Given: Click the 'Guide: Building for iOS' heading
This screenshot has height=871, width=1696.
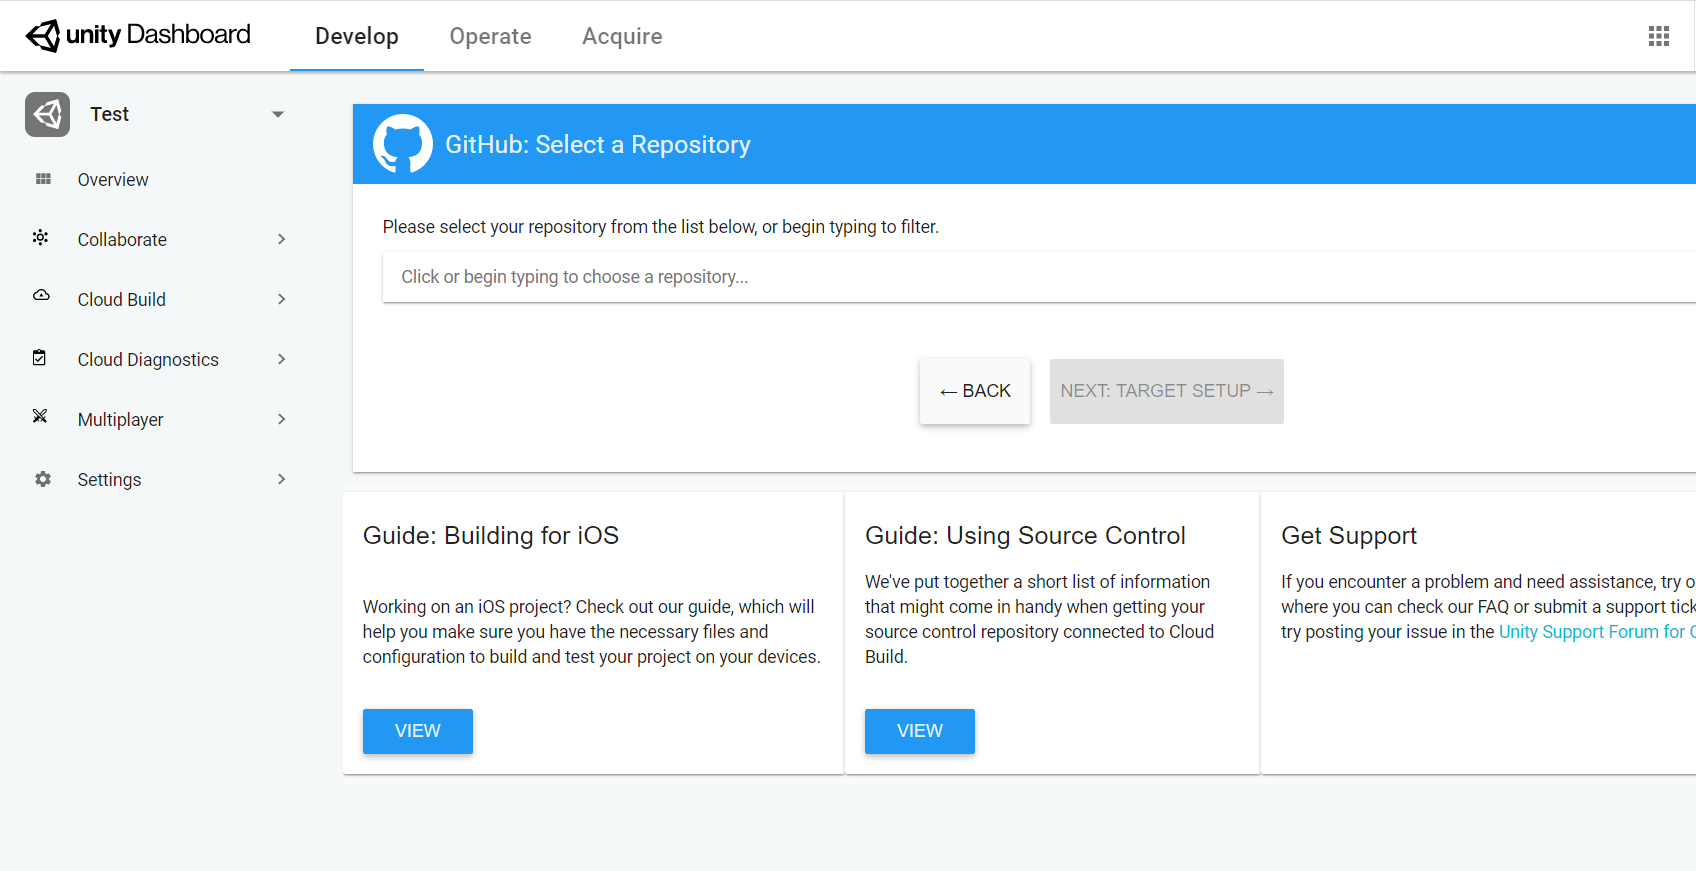Looking at the screenshot, I should [491, 536].
